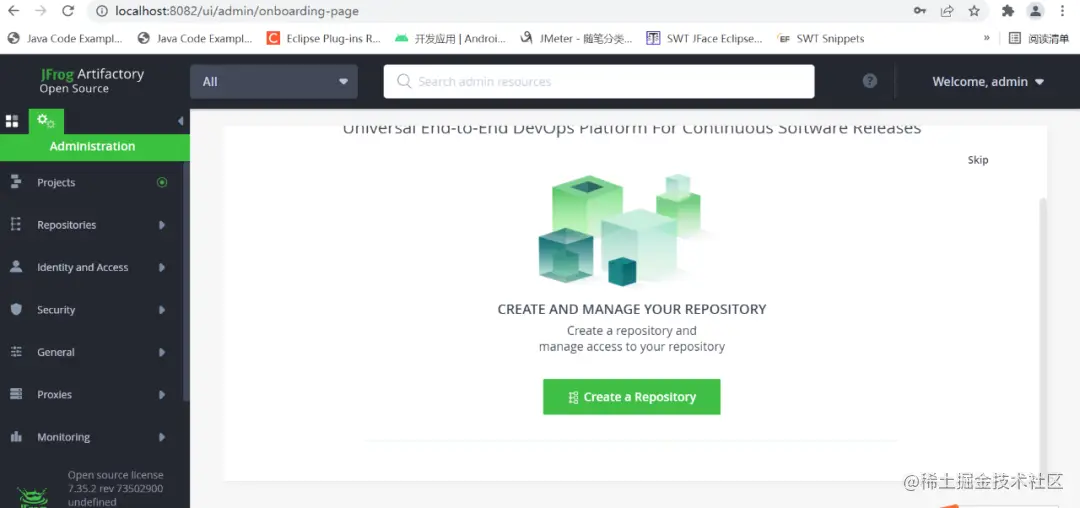The width and height of the screenshot is (1080, 508).
Task: Open browser extensions puzzle icon
Action: (x=1008, y=11)
